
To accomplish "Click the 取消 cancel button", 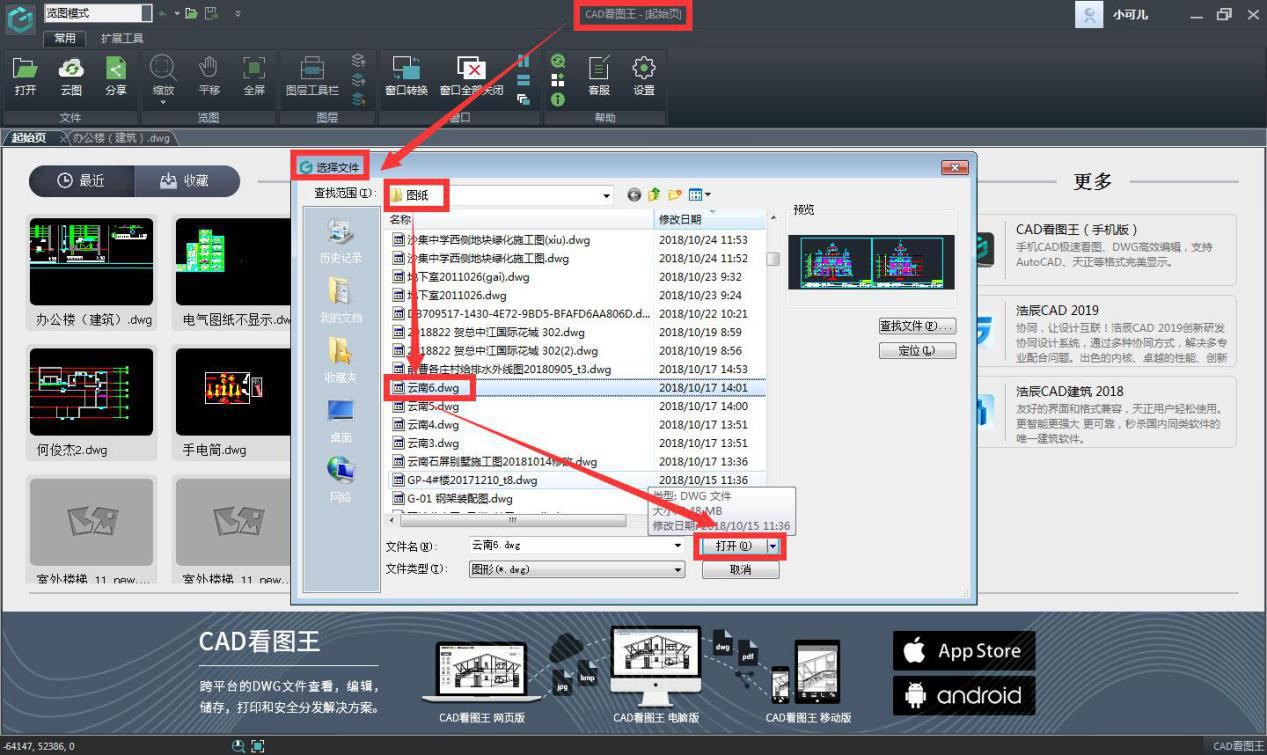I will click(740, 570).
